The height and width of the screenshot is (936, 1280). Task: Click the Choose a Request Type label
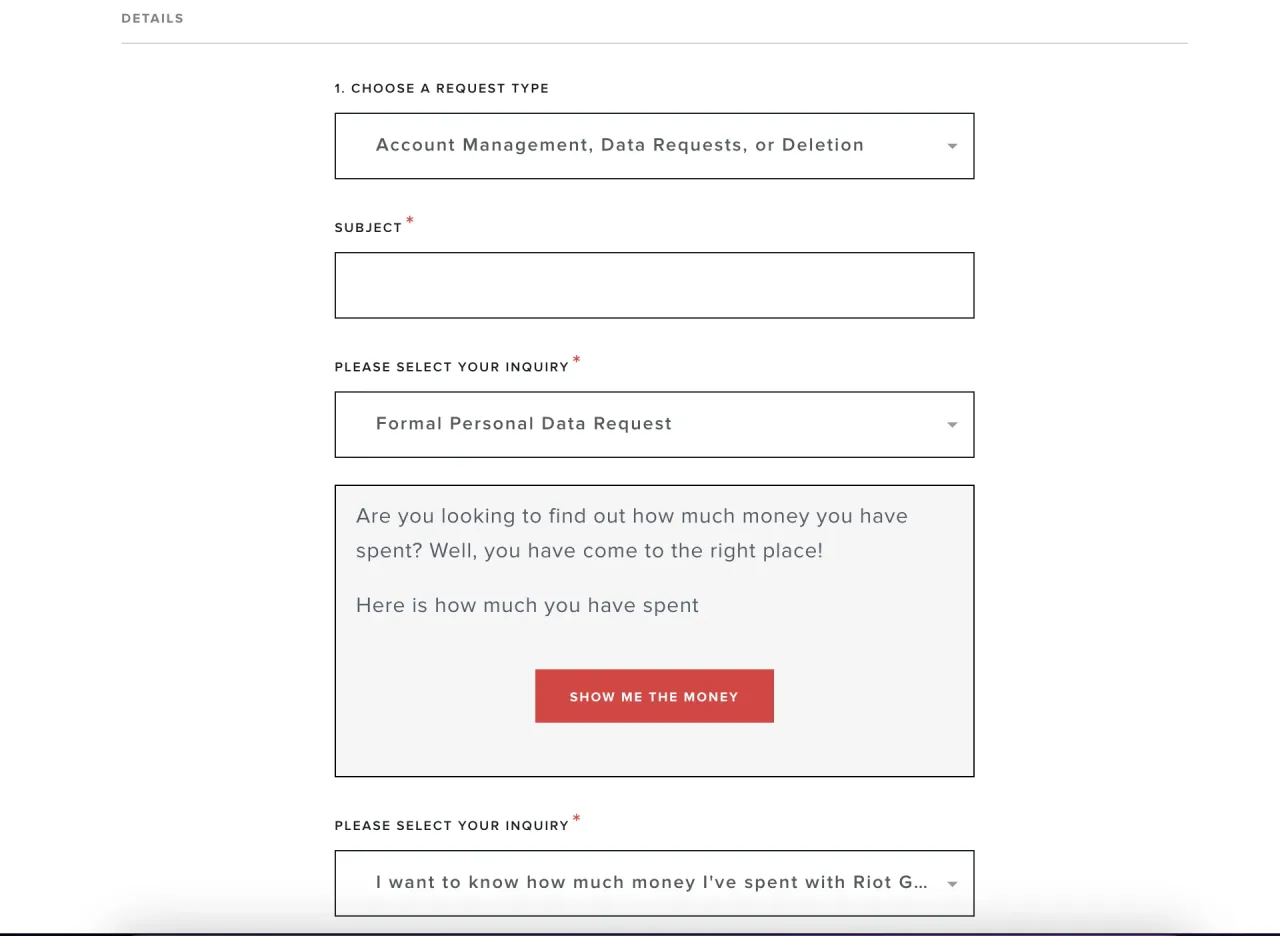click(x=441, y=88)
